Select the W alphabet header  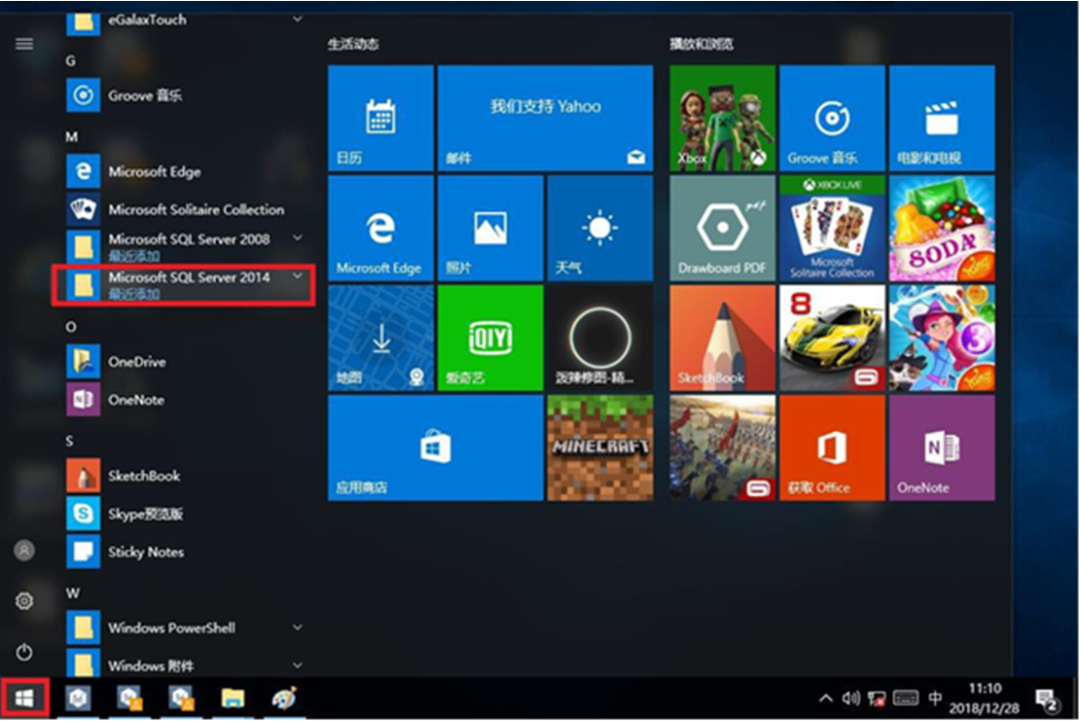[x=72, y=594]
